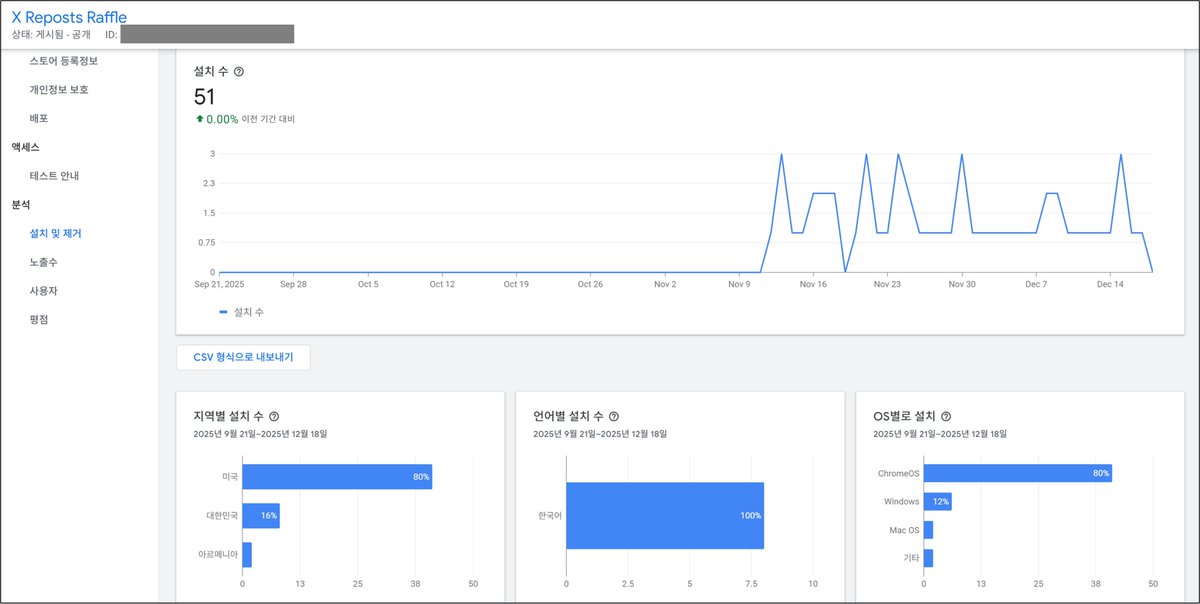Open 노출수 analytics page
Viewport: 1200px width, 604px height.
(x=44, y=262)
